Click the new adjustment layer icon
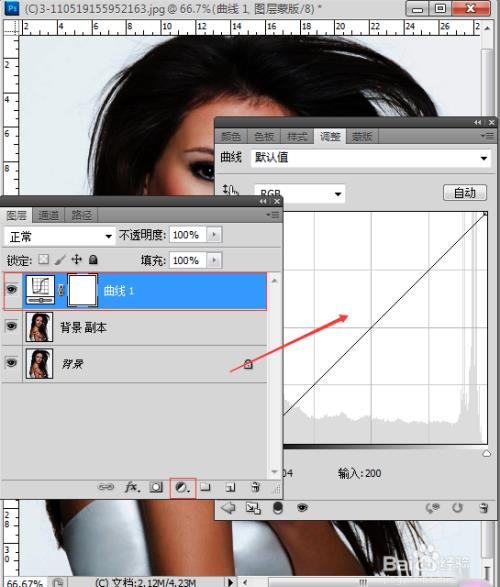500x587 pixels. 183,488
